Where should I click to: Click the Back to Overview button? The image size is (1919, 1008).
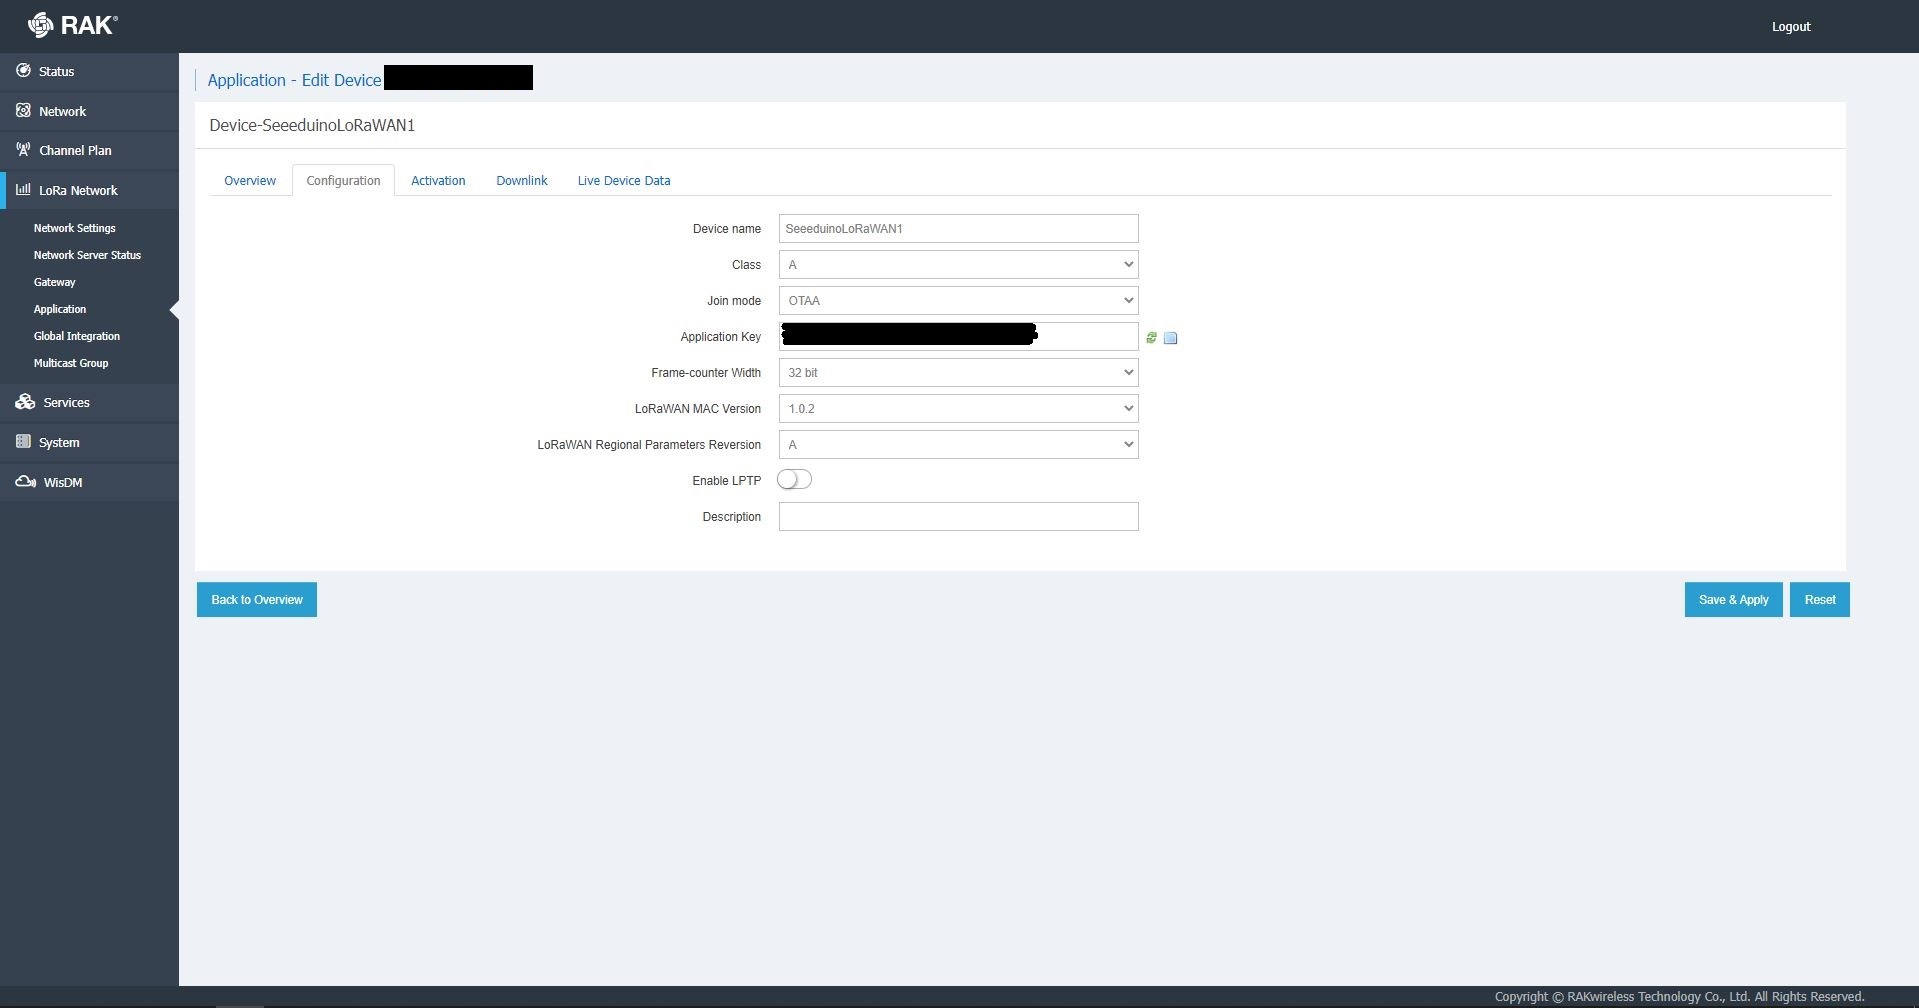point(257,600)
